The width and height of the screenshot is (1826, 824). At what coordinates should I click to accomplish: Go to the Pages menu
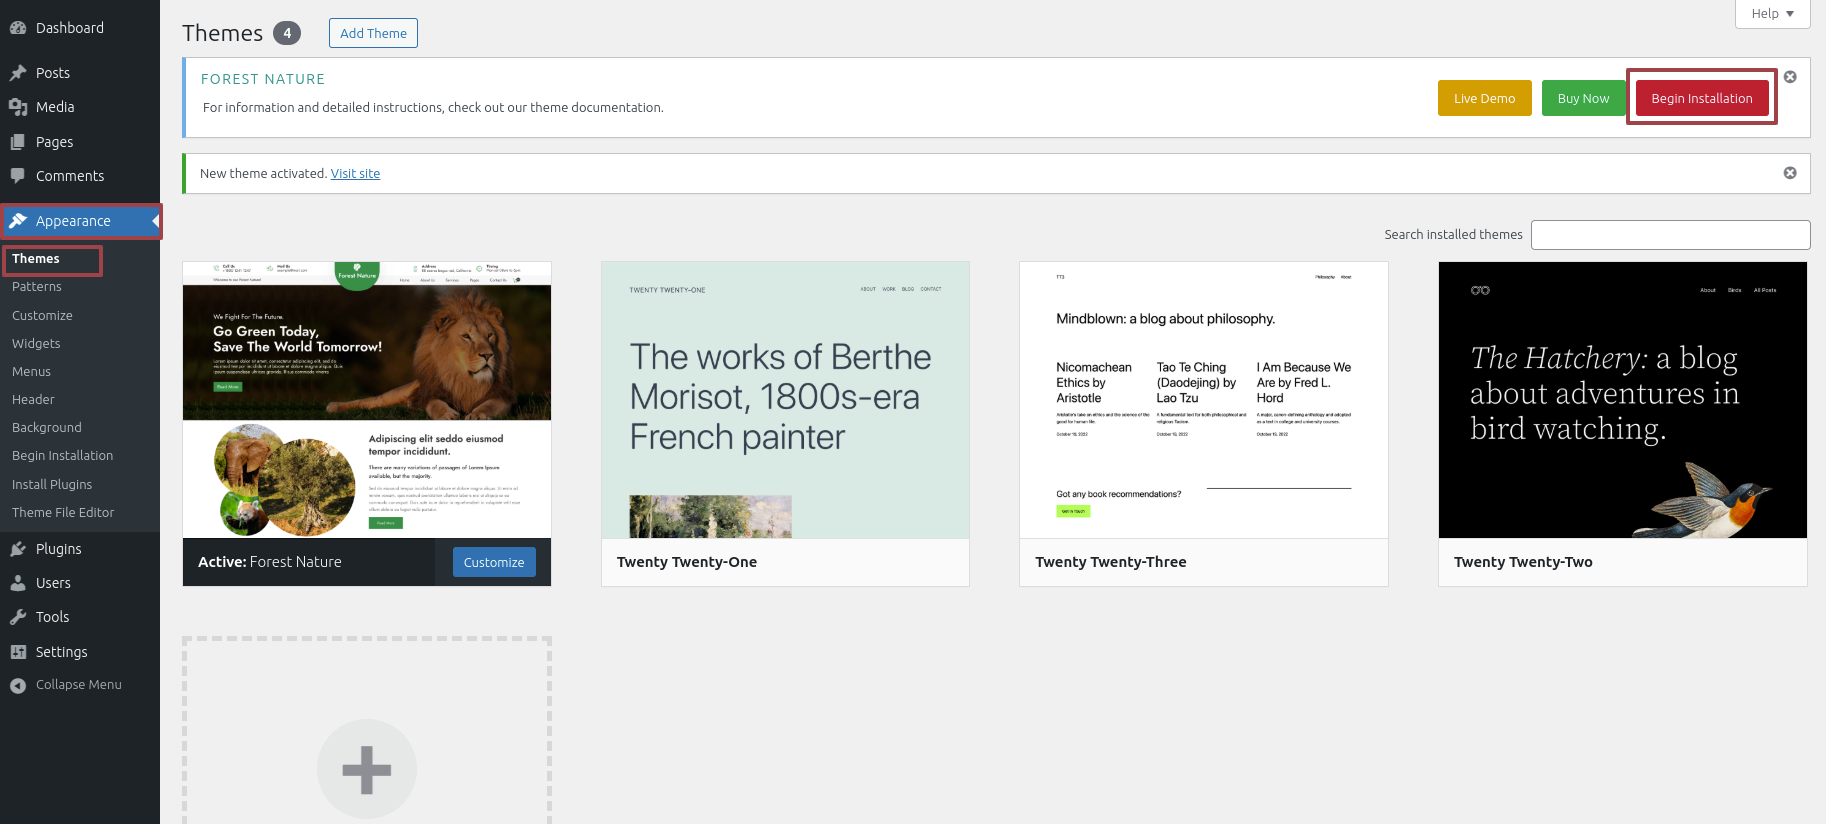[80, 142]
